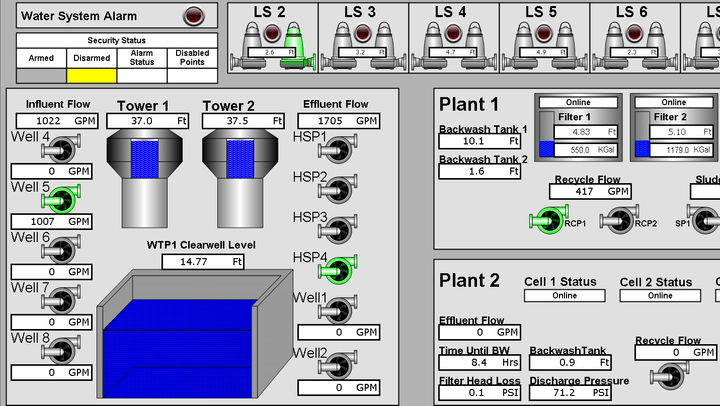Open the HSP3 pump icon
720x406 pixels.
tap(338, 229)
